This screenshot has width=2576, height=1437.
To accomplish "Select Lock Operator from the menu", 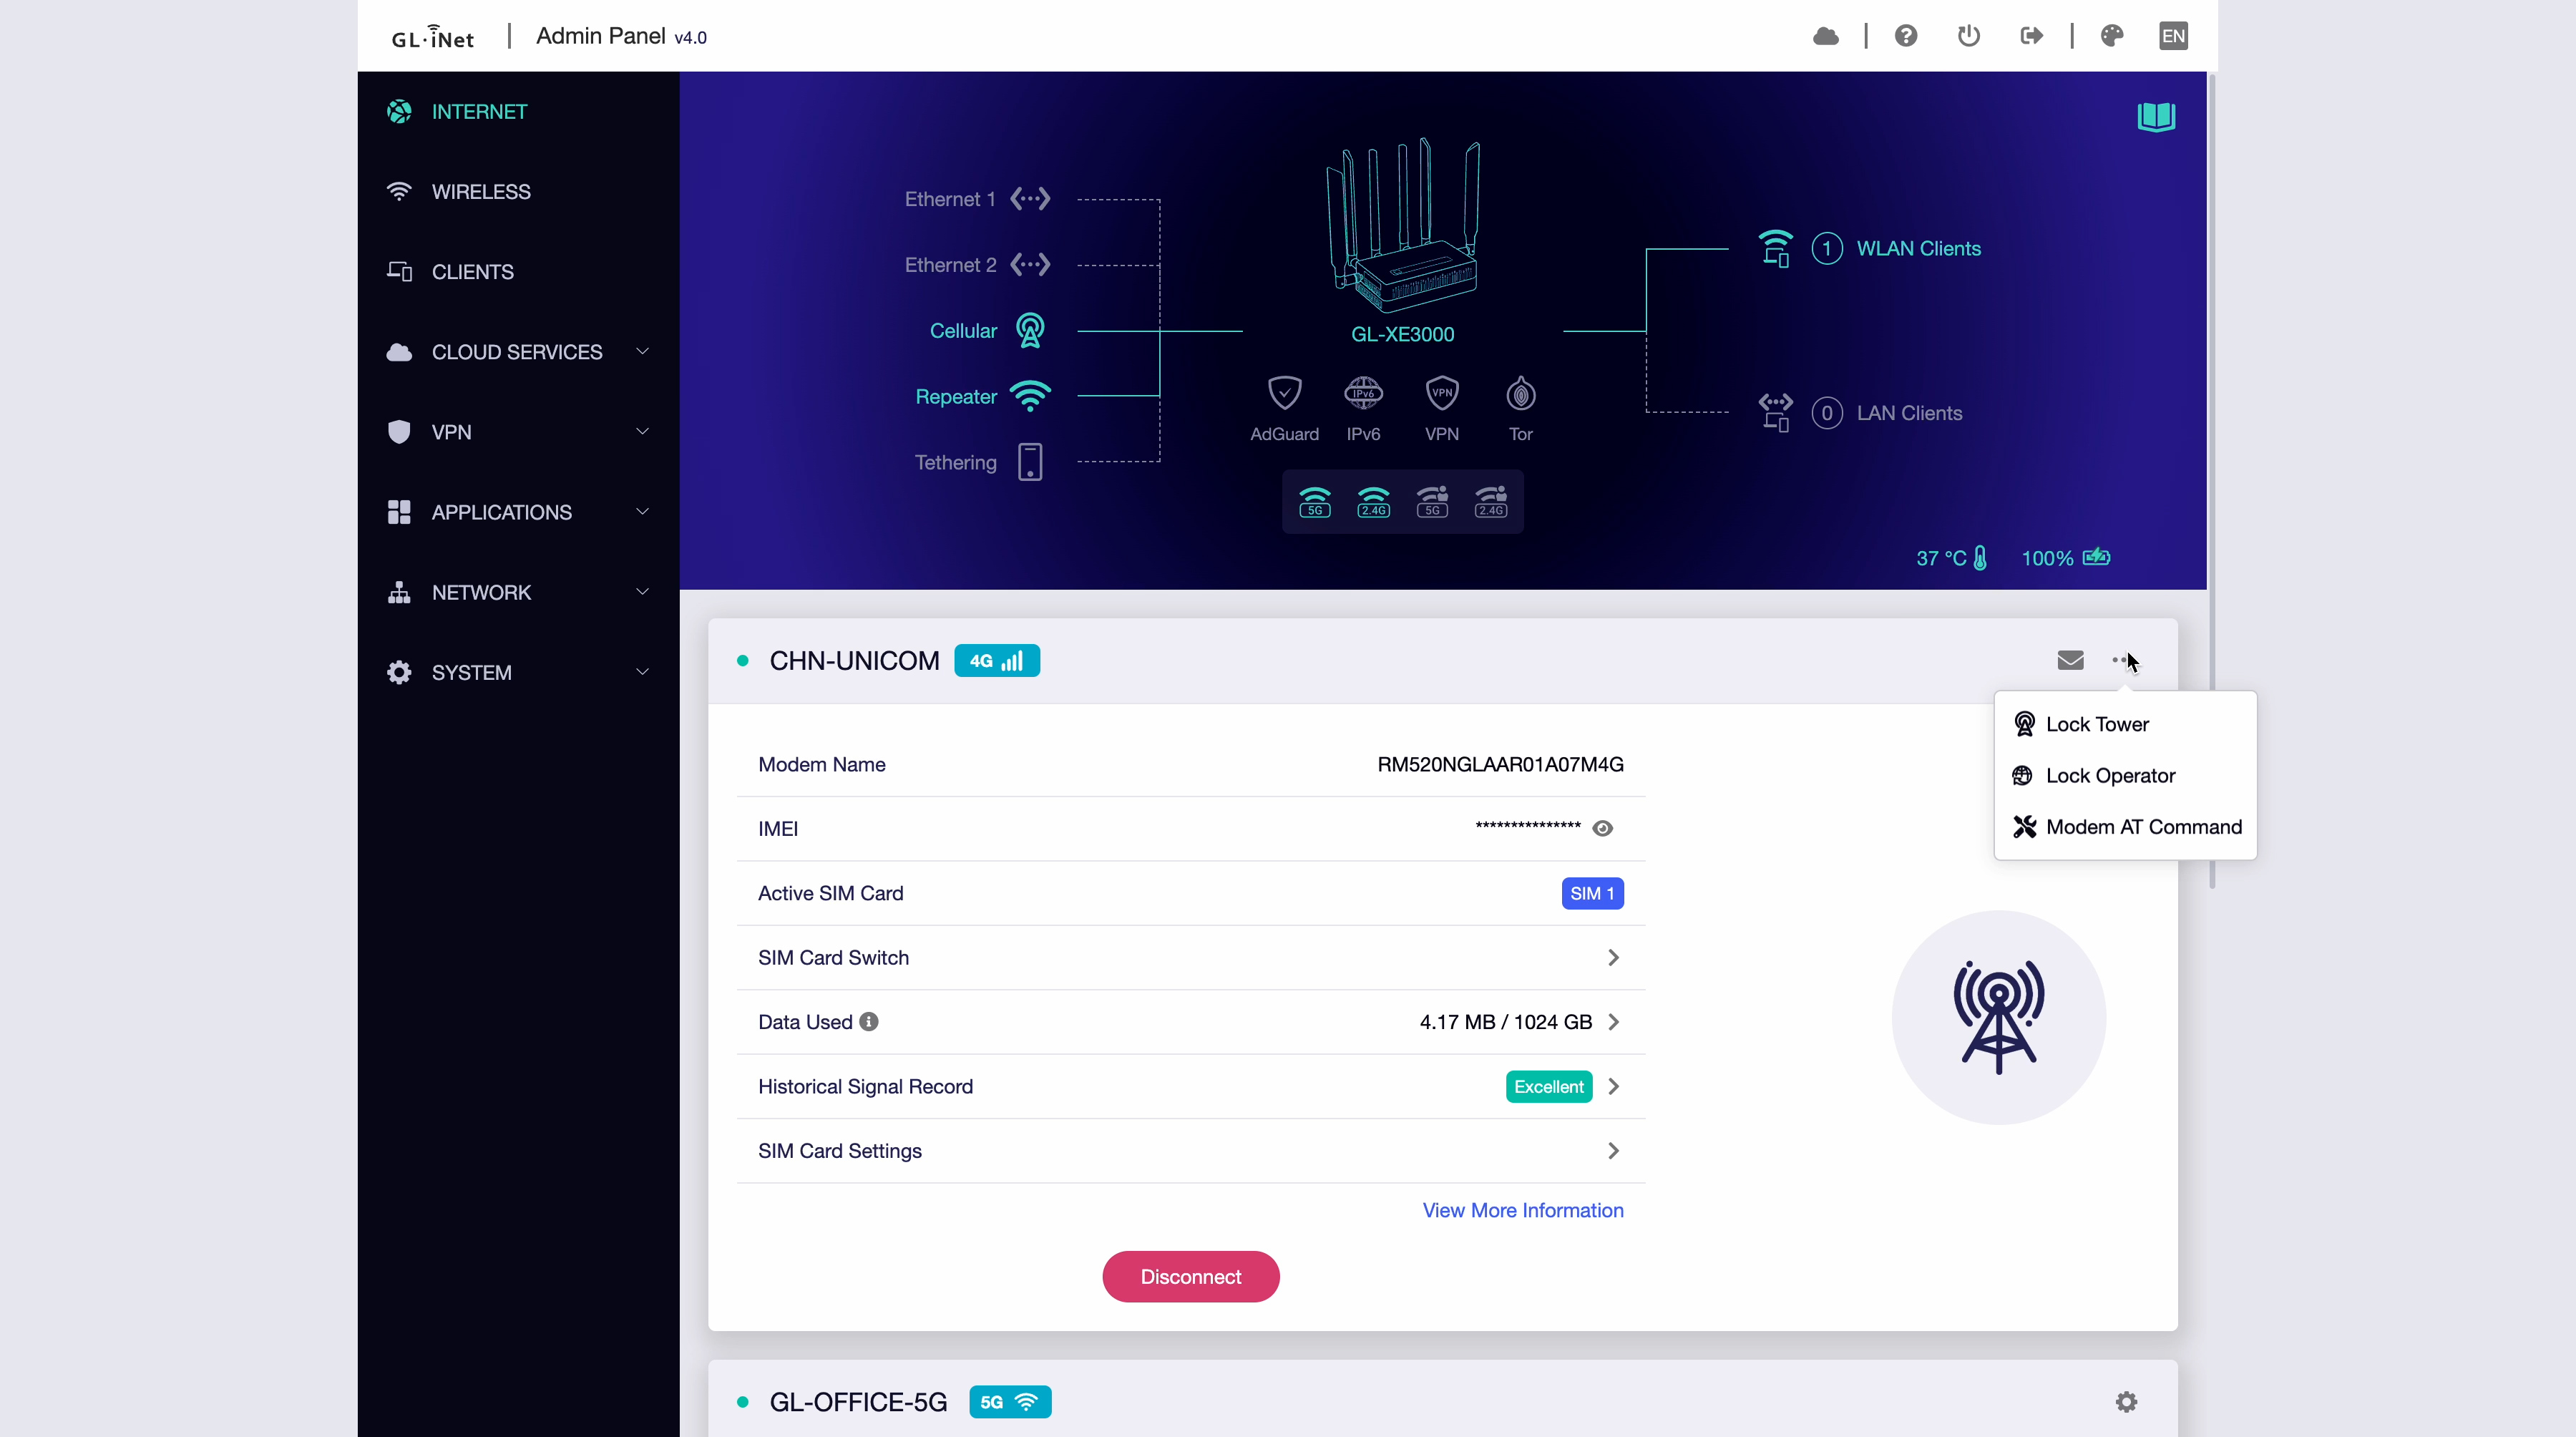I will [x=2125, y=776].
